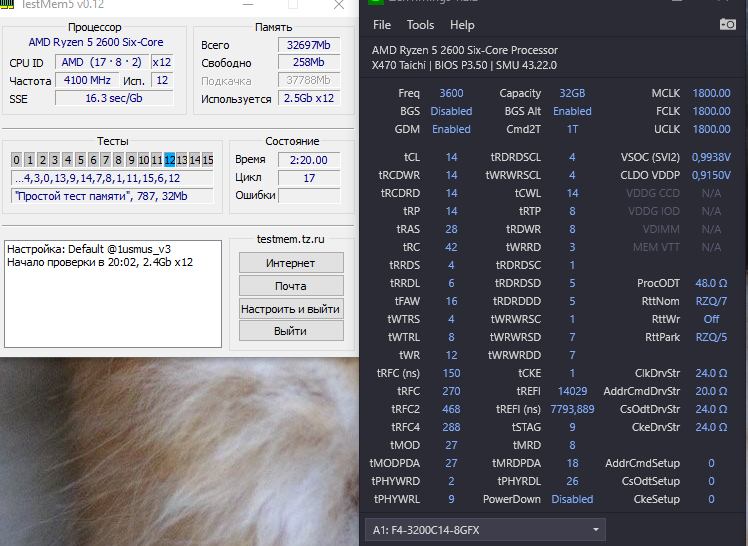
Task: Click the Настроить и выйти button
Action: 291,309
